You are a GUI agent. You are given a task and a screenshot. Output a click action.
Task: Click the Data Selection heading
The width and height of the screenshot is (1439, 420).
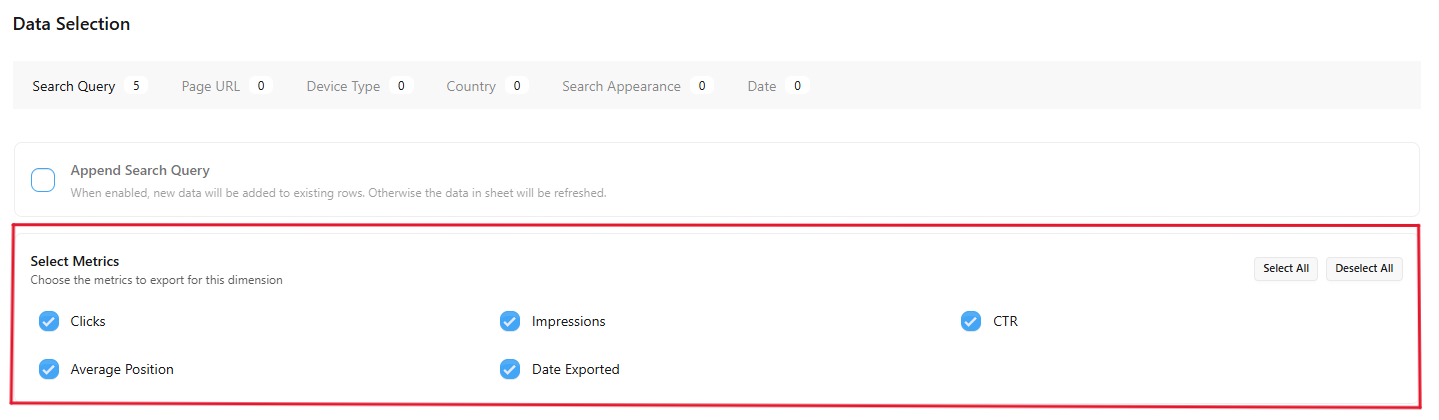pos(71,24)
